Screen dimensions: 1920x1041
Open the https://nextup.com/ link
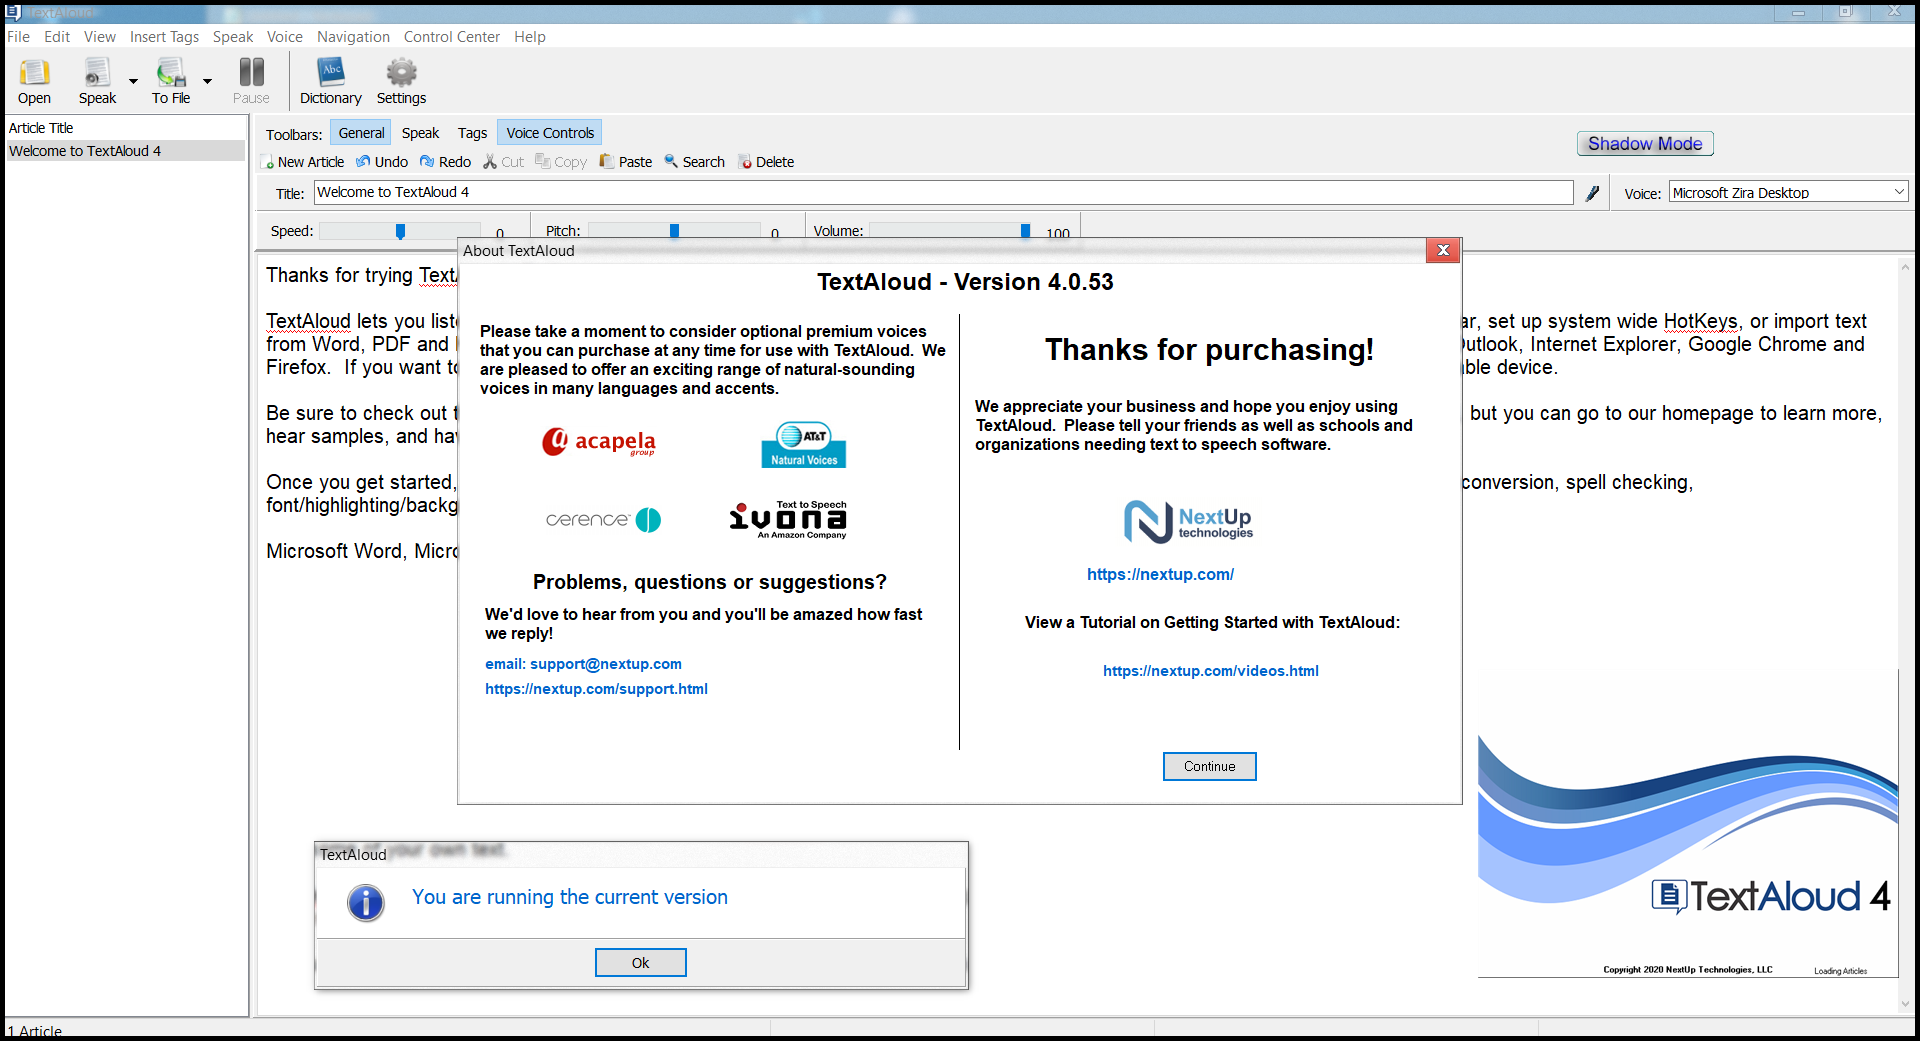click(1160, 574)
